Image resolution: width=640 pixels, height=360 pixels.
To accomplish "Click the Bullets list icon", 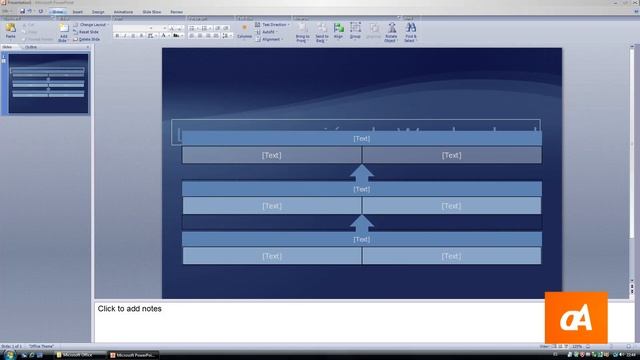I will pos(193,28).
